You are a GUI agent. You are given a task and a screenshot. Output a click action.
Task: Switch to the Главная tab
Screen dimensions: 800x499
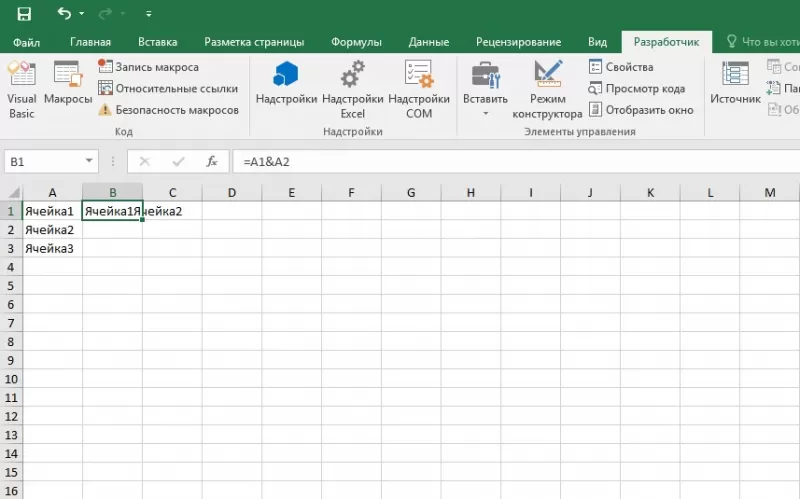click(x=90, y=42)
